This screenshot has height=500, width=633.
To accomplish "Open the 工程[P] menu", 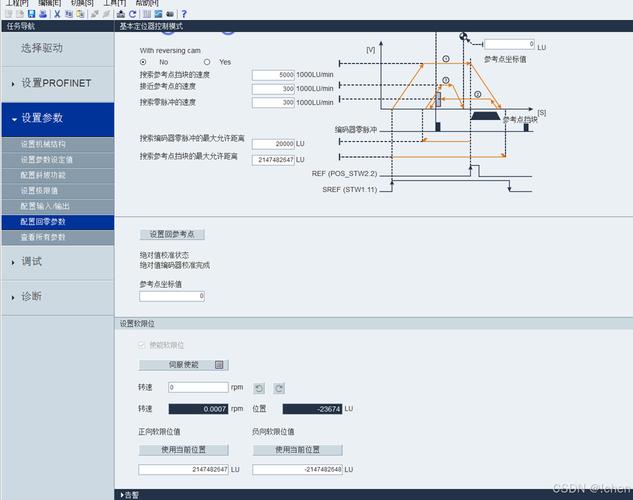I will click(x=17, y=3).
